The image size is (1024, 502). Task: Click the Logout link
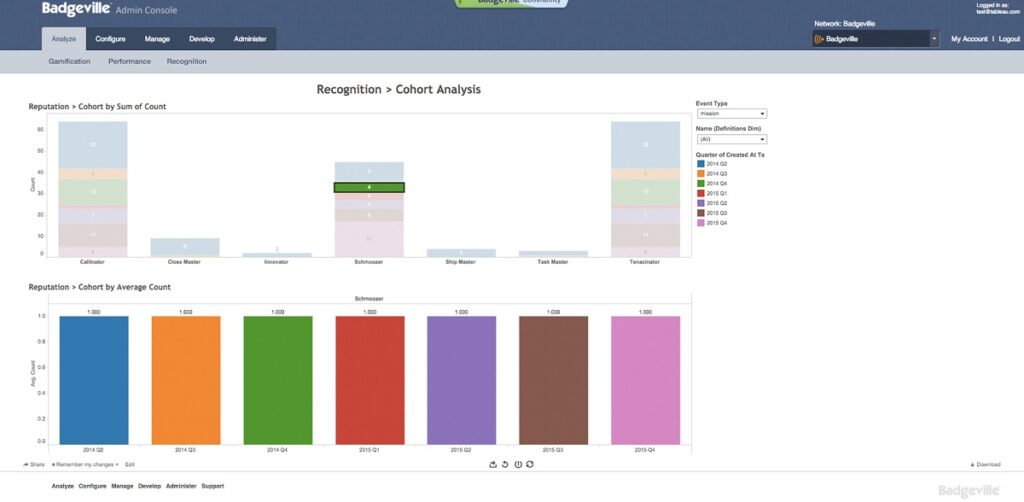click(x=1010, y=39)
